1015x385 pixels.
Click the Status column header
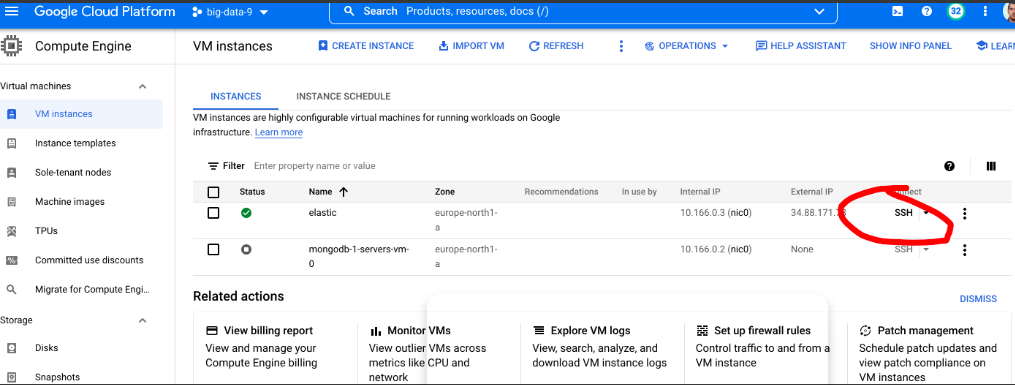252,192
